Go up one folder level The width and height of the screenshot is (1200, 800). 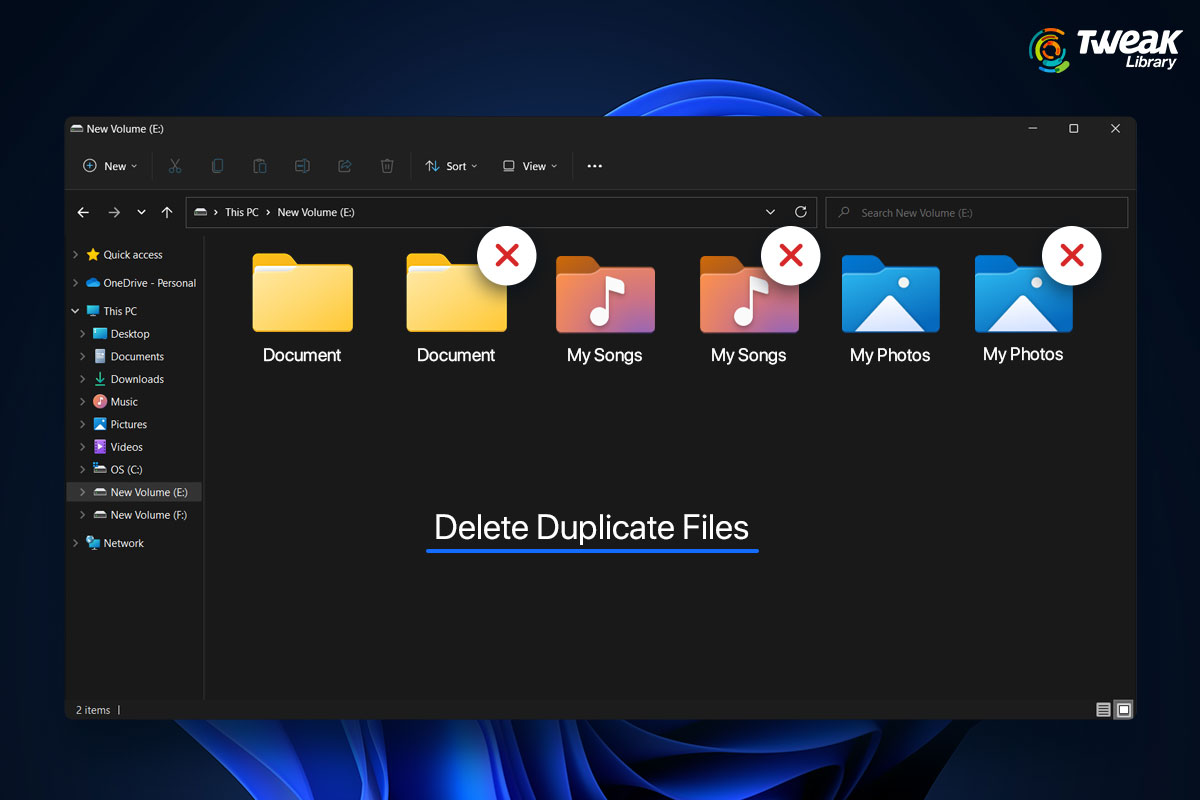167,212
